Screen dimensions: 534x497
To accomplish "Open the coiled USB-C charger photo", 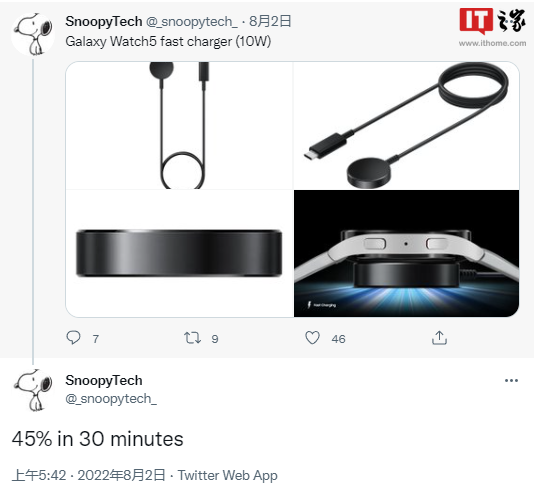I will point(406,125).
